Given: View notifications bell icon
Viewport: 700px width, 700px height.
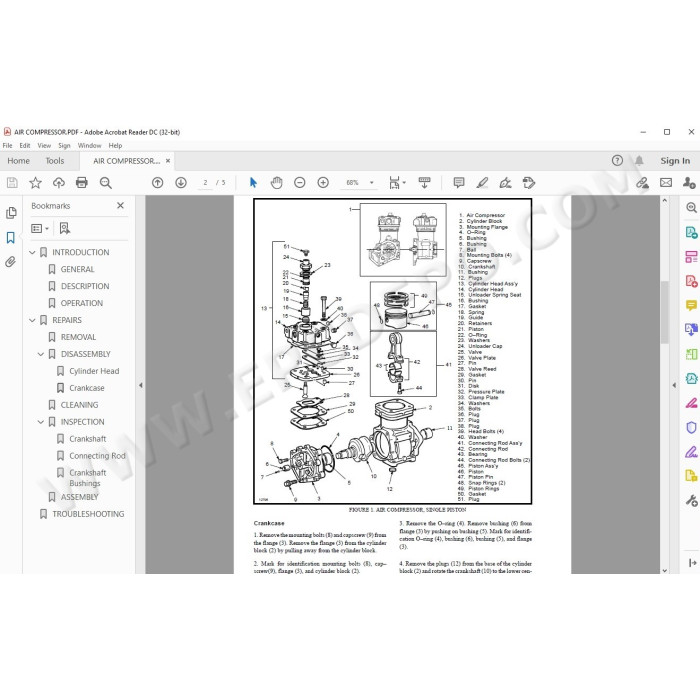Looking at the screenshot, I should tap(639, 161).
